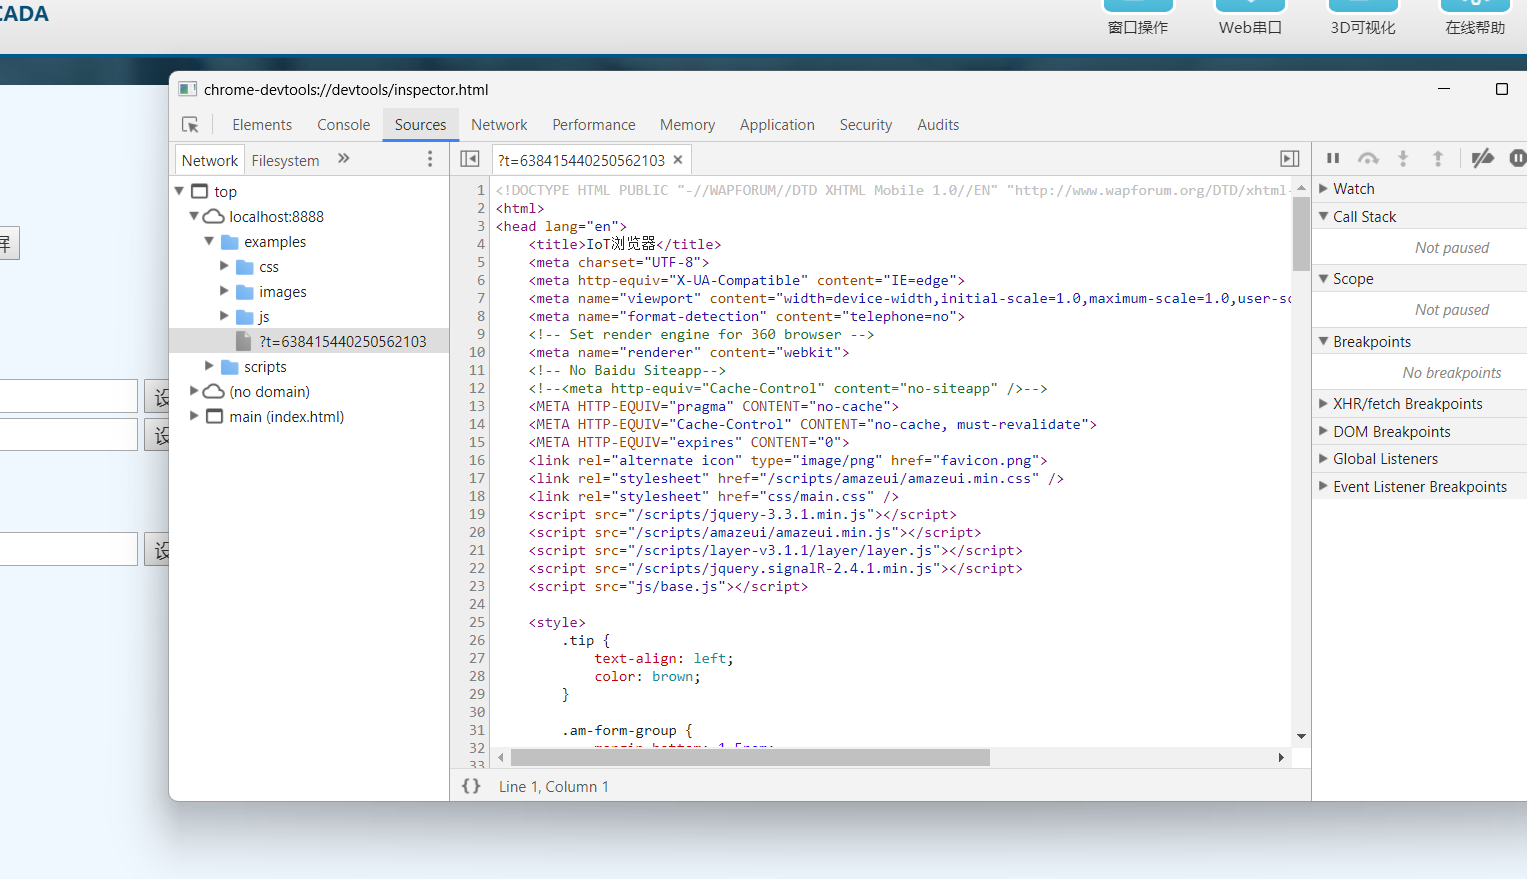
Task: Switch to the Elements tab
Action: pyautogui.click(x=262, y=125)
